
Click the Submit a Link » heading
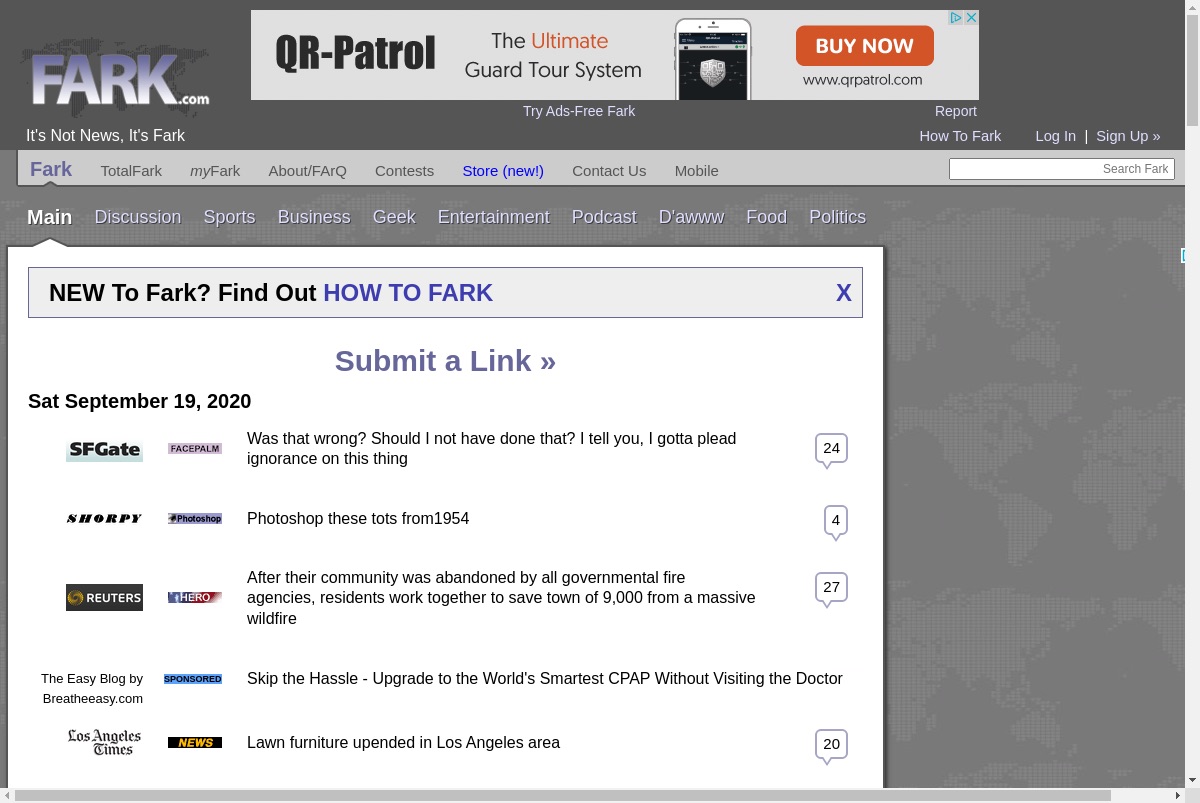tap(445, 361)
